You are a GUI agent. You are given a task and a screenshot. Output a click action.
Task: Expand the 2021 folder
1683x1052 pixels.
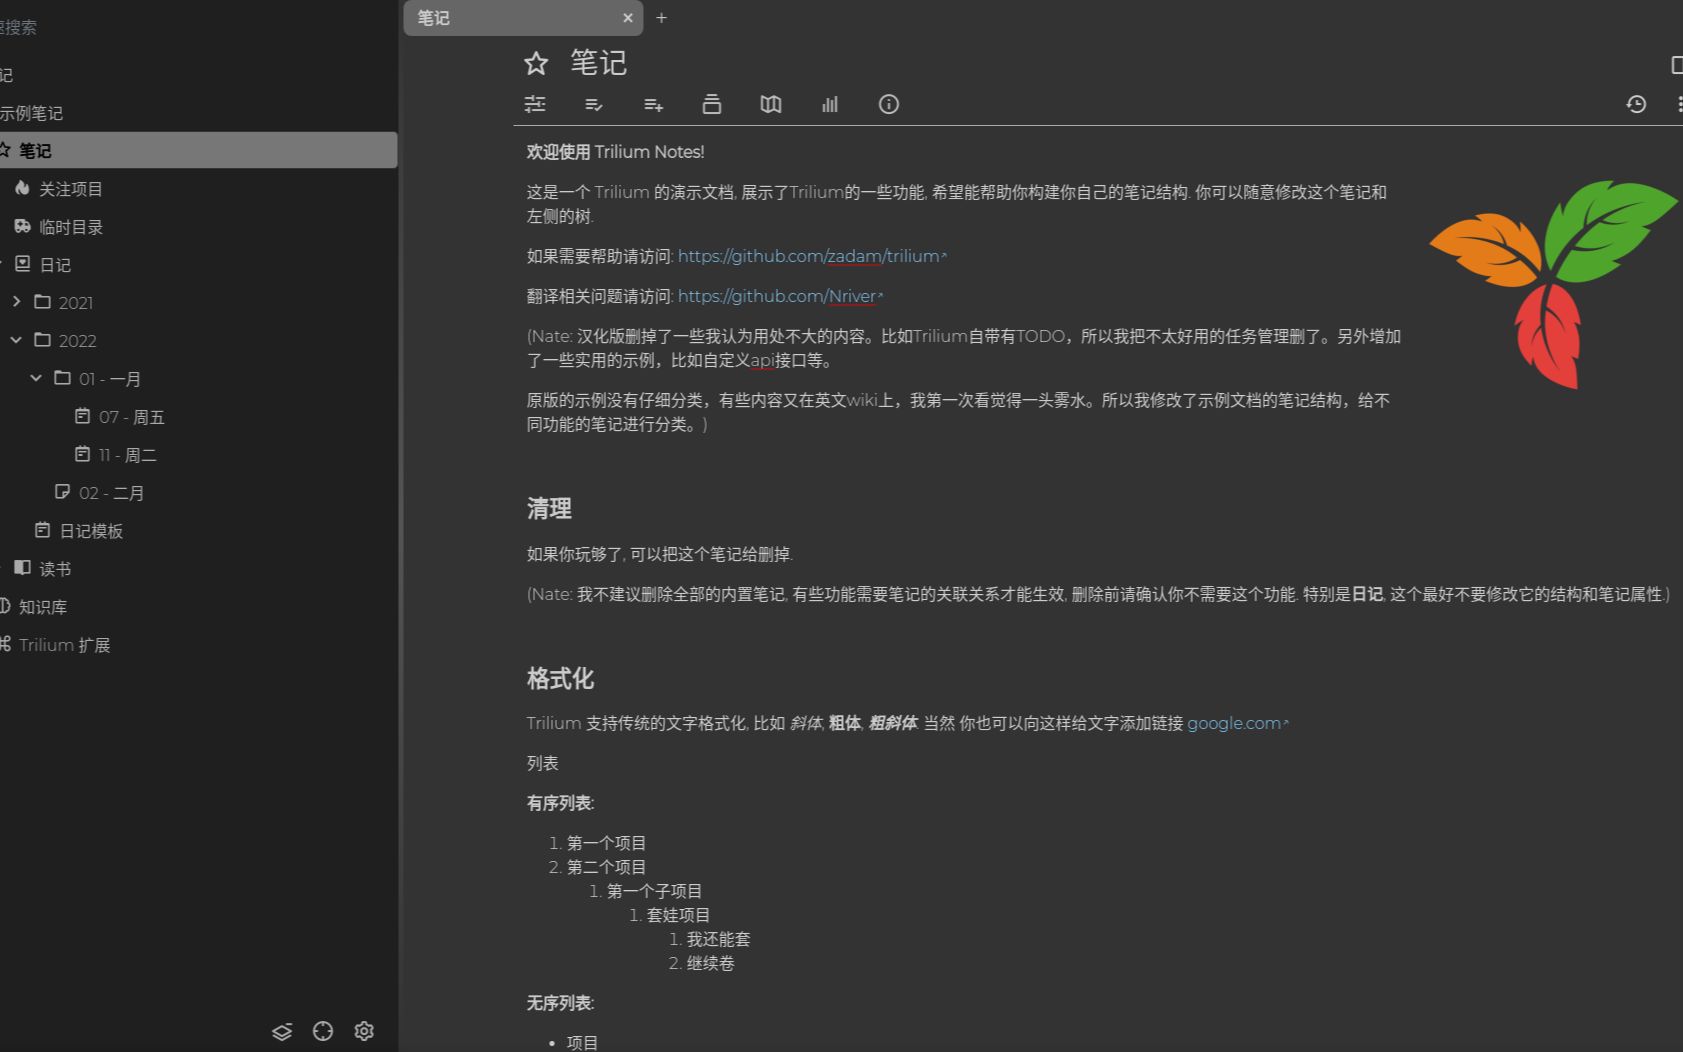click(16, 301)
